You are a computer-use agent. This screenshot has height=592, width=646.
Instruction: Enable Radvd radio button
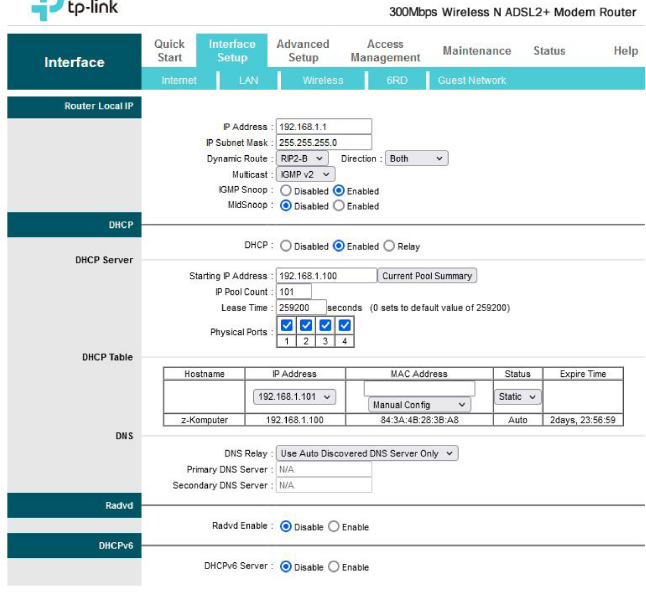click(334, 527)
